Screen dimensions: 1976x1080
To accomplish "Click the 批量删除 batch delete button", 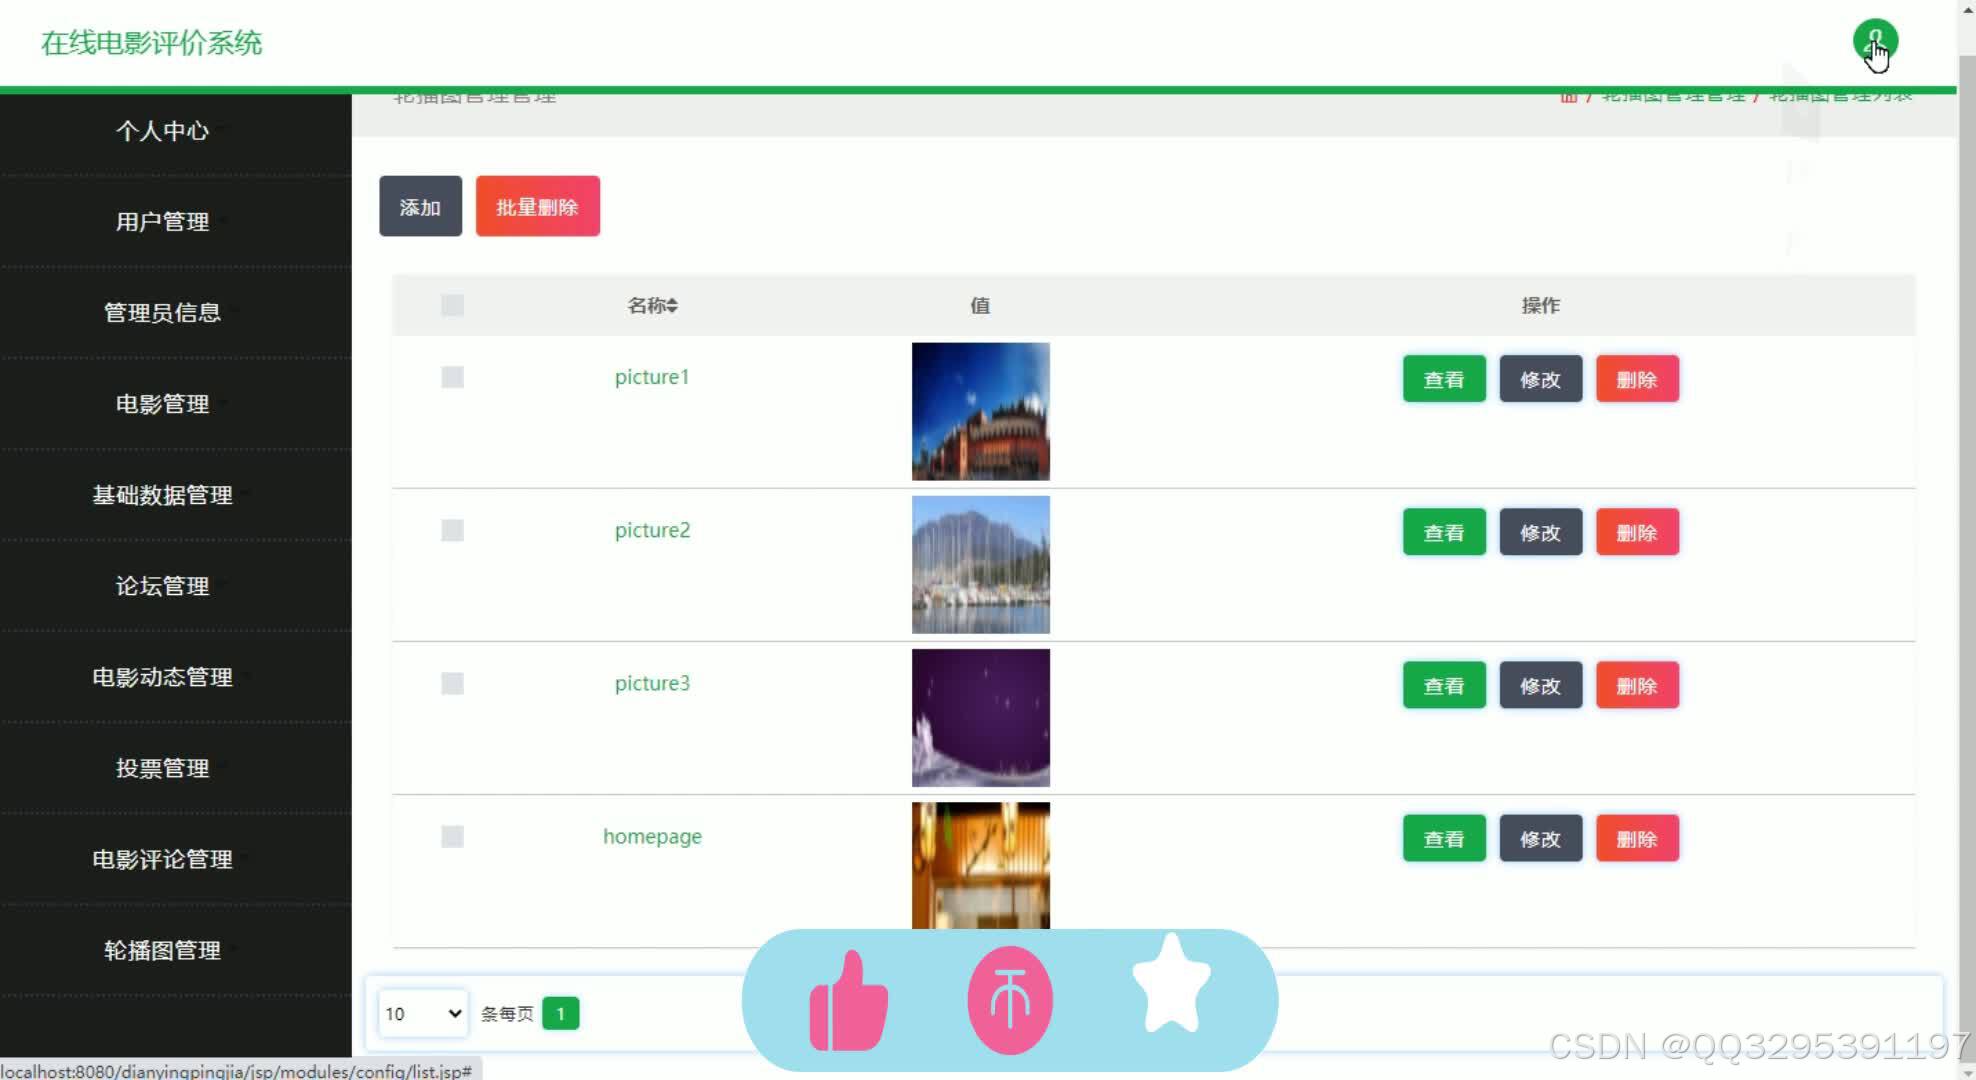I will click(538, 206).
